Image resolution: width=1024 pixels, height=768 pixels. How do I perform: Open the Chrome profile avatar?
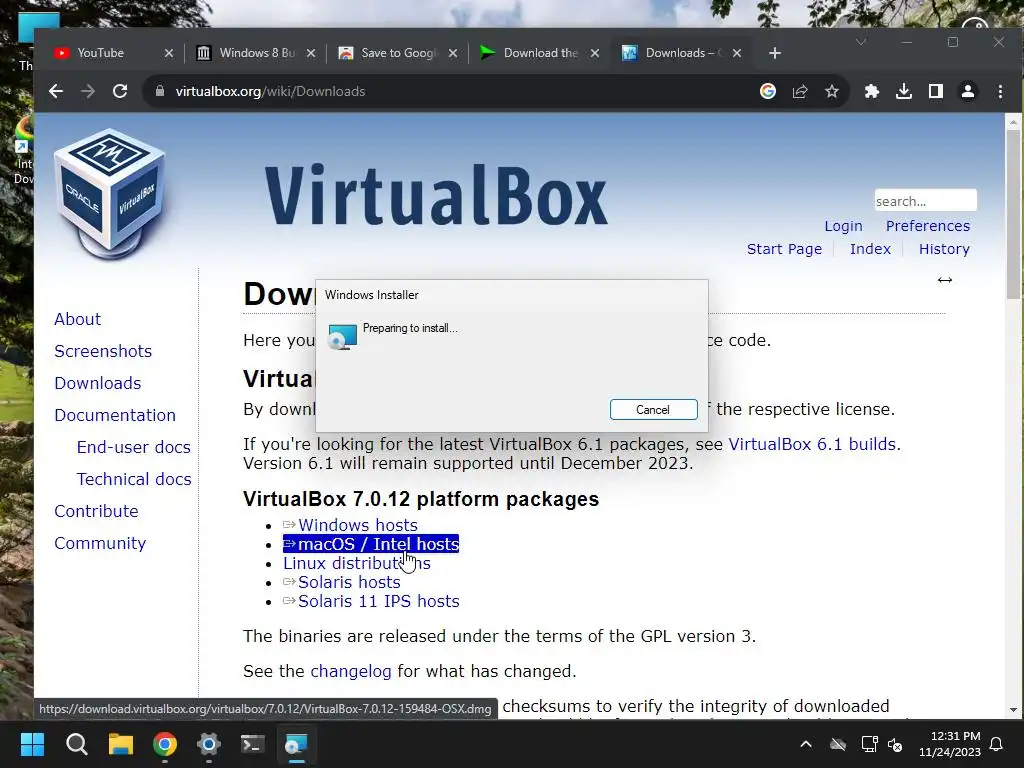point(968,91)
